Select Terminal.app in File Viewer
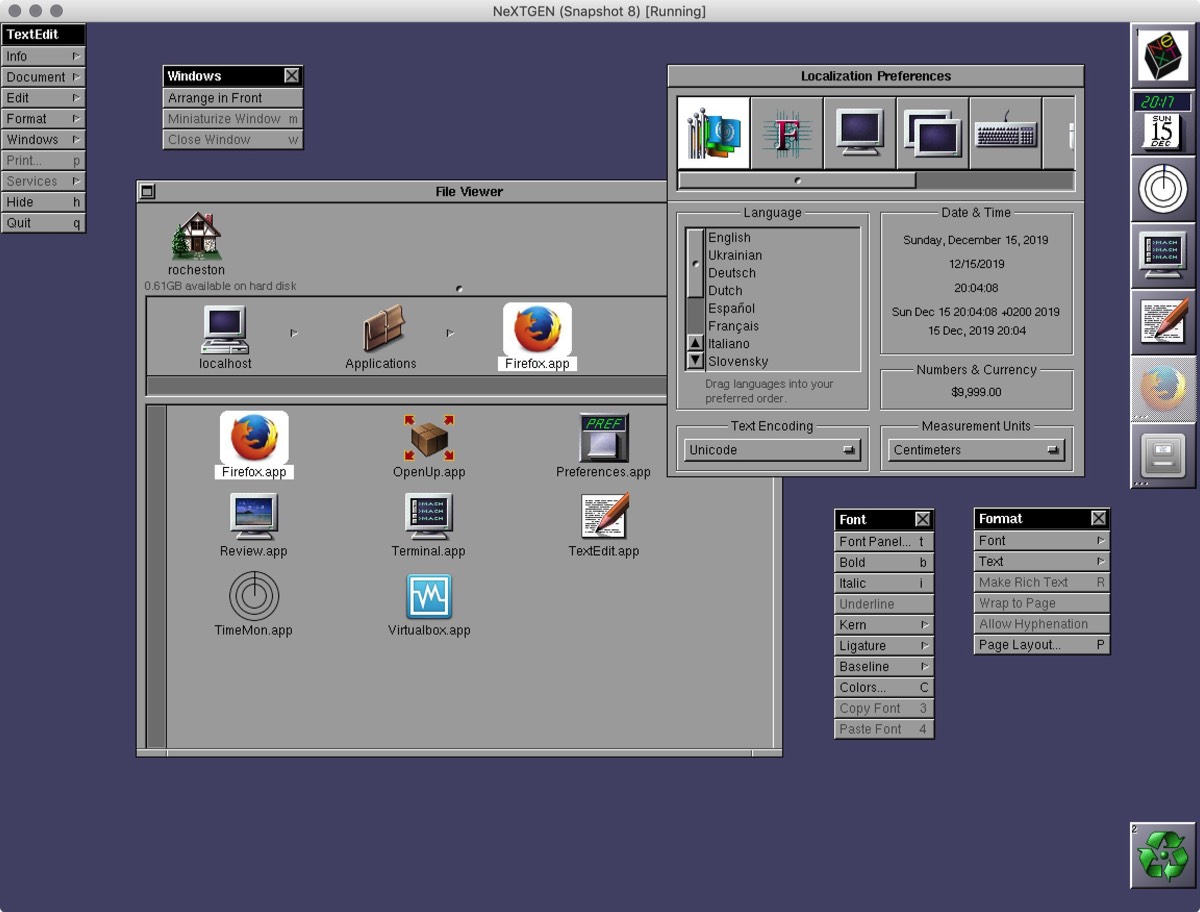Screen dimensions: 1200x912 [x=429, y=525]
